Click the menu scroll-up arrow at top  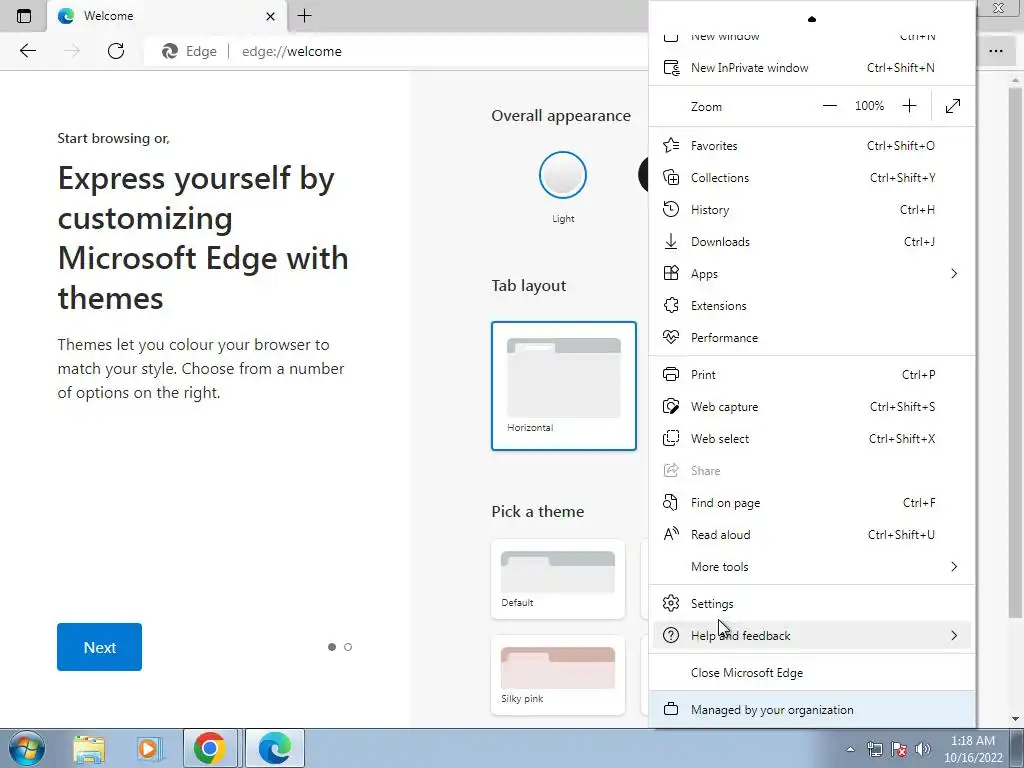click(x=812, y=19)
